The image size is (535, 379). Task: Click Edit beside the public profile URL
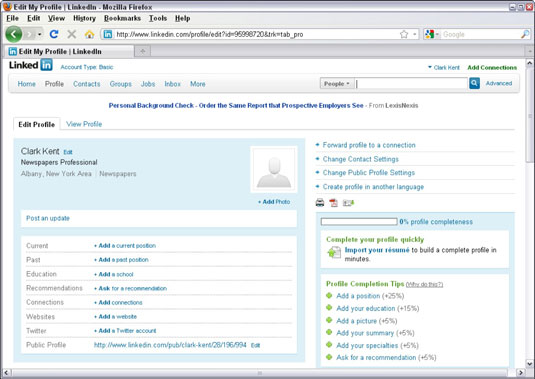click(256, 346)
